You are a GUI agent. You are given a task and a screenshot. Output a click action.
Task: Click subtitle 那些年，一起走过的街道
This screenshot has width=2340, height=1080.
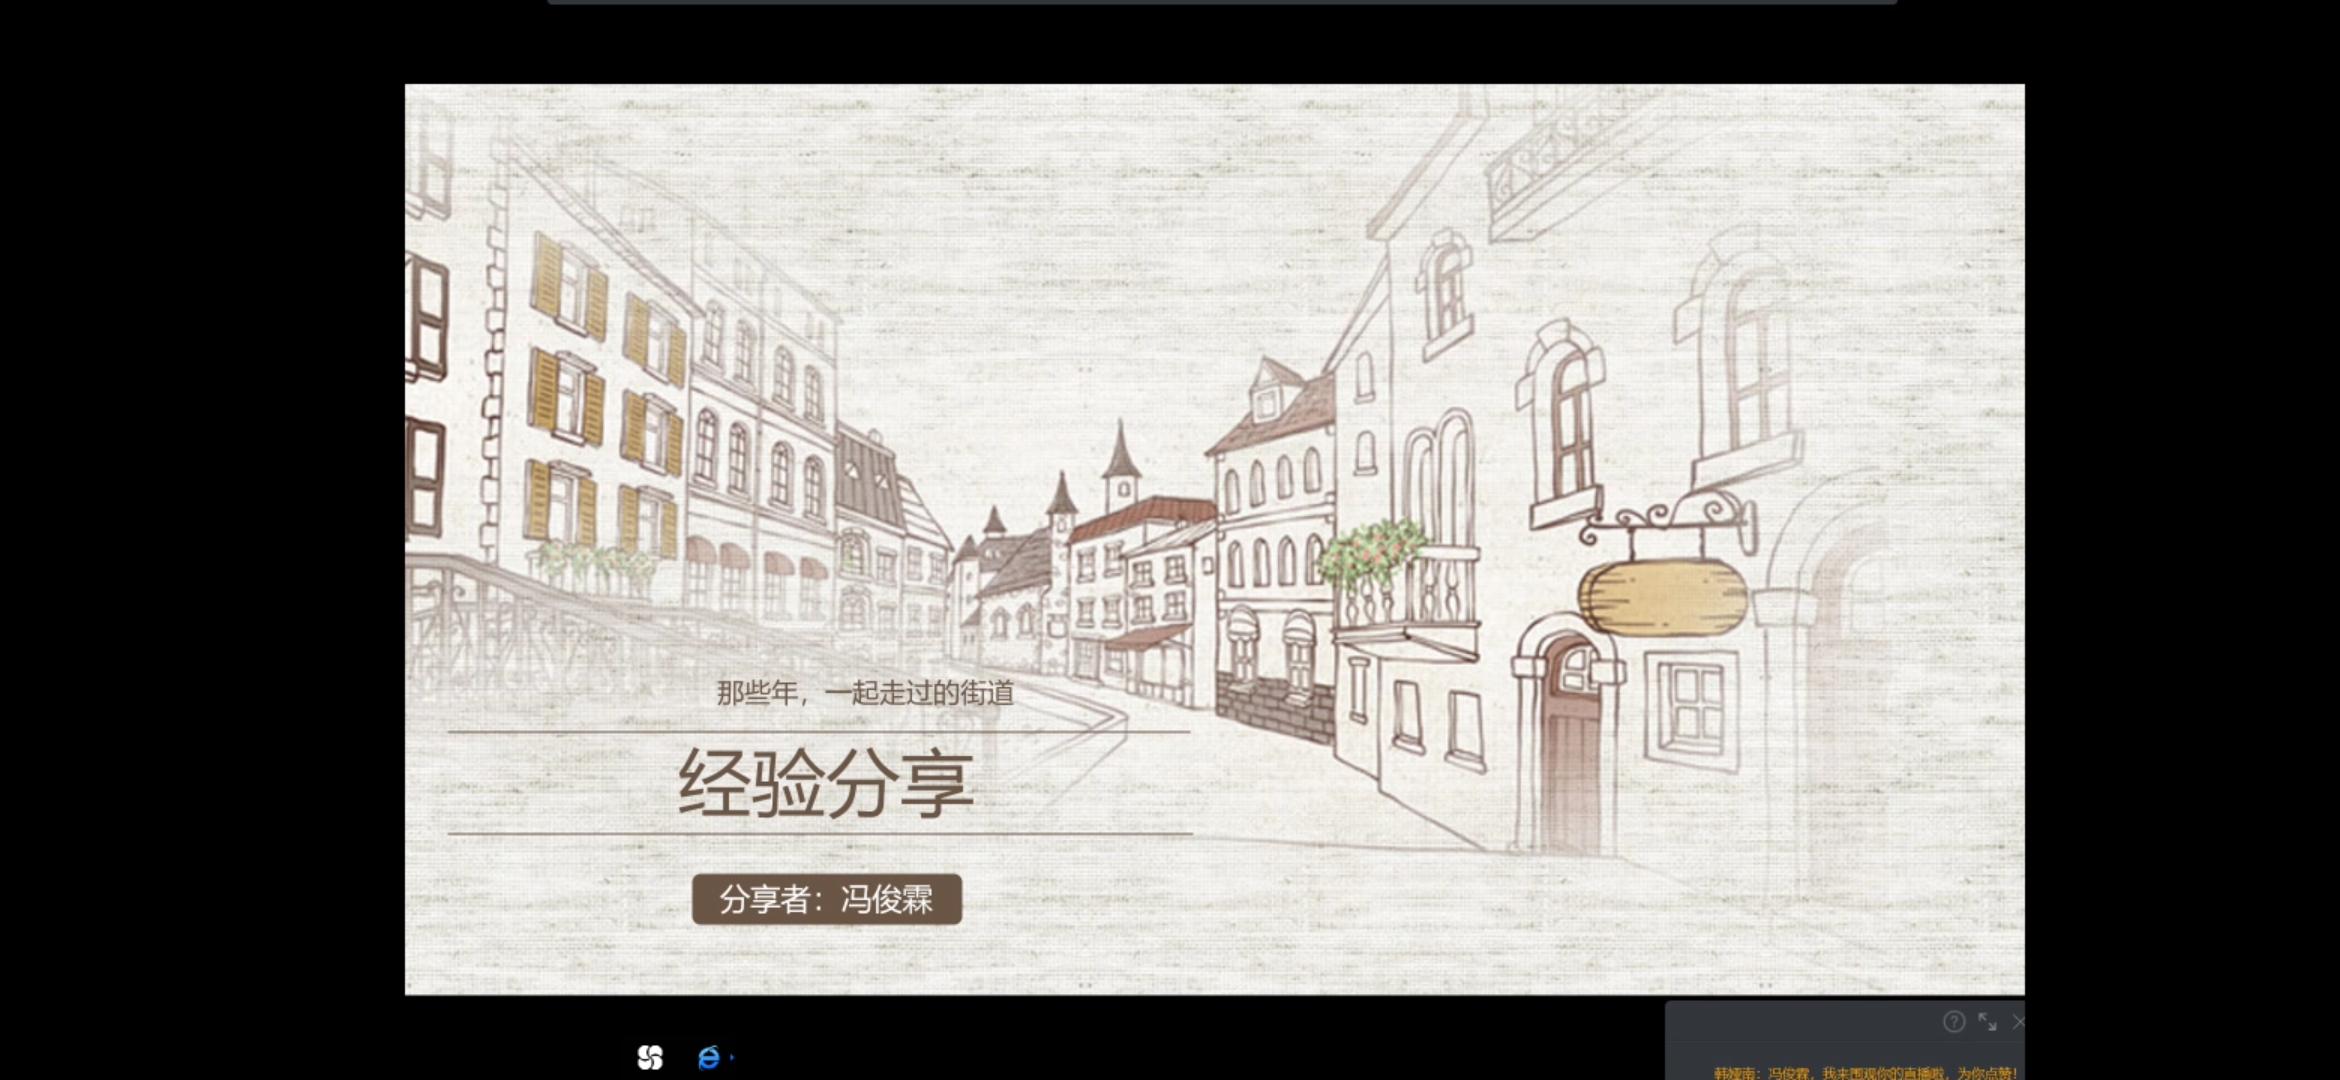pyautogui.click(x=865, y=693)
